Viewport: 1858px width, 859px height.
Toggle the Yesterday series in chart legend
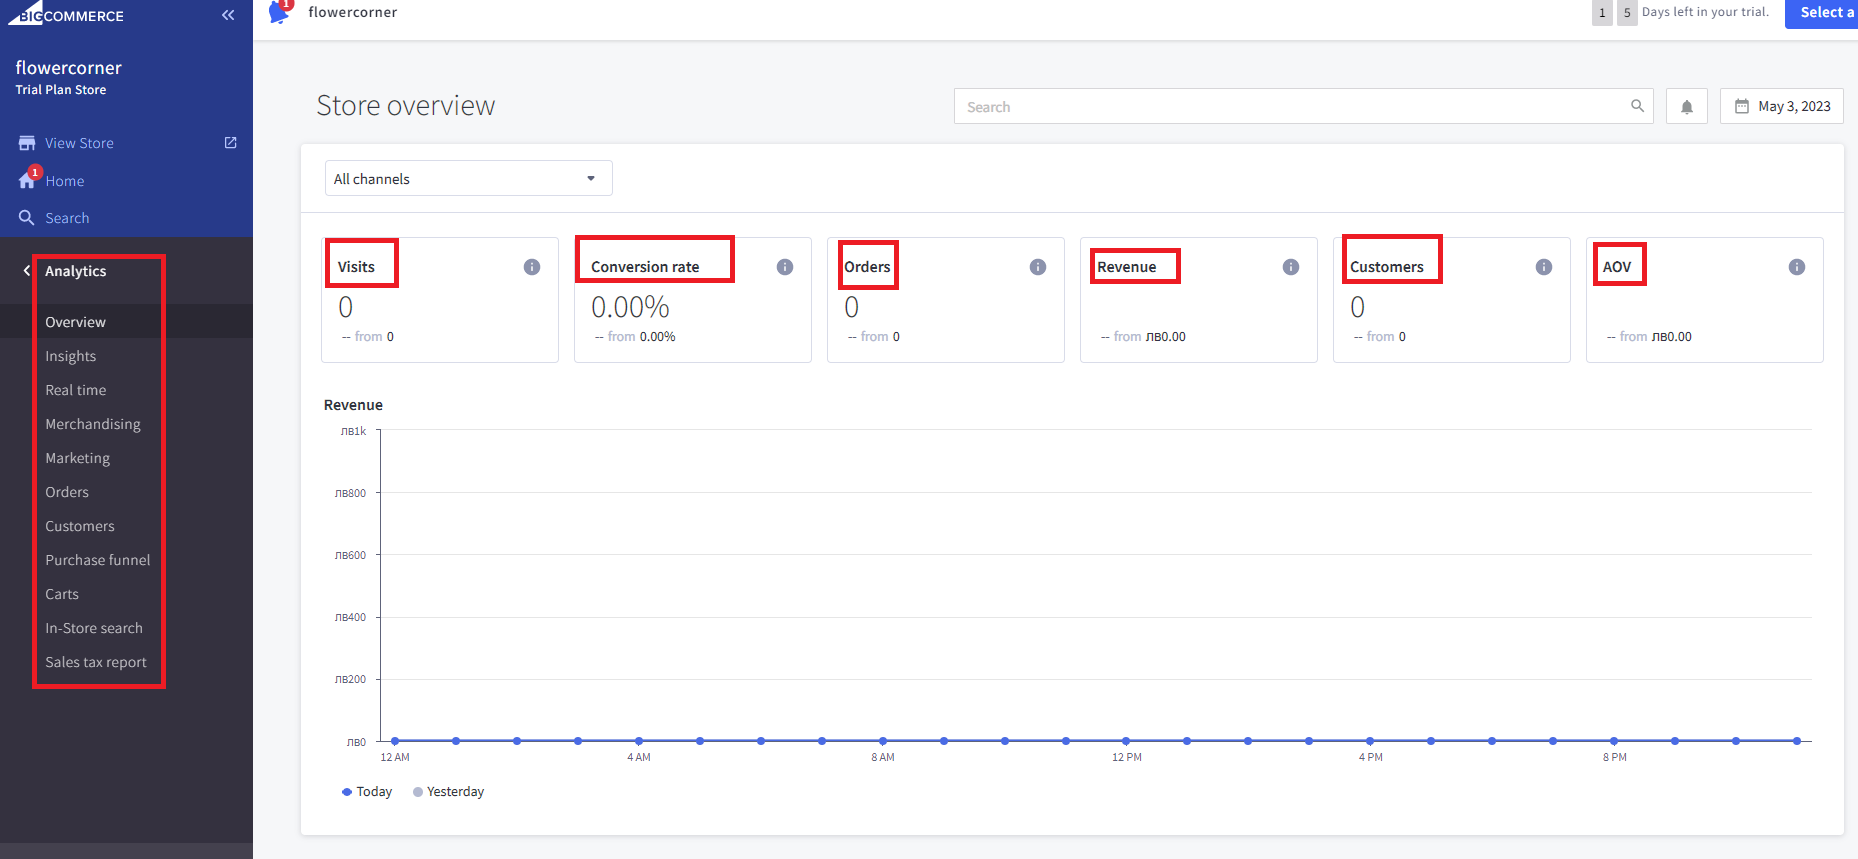click(x=448, y=791)
